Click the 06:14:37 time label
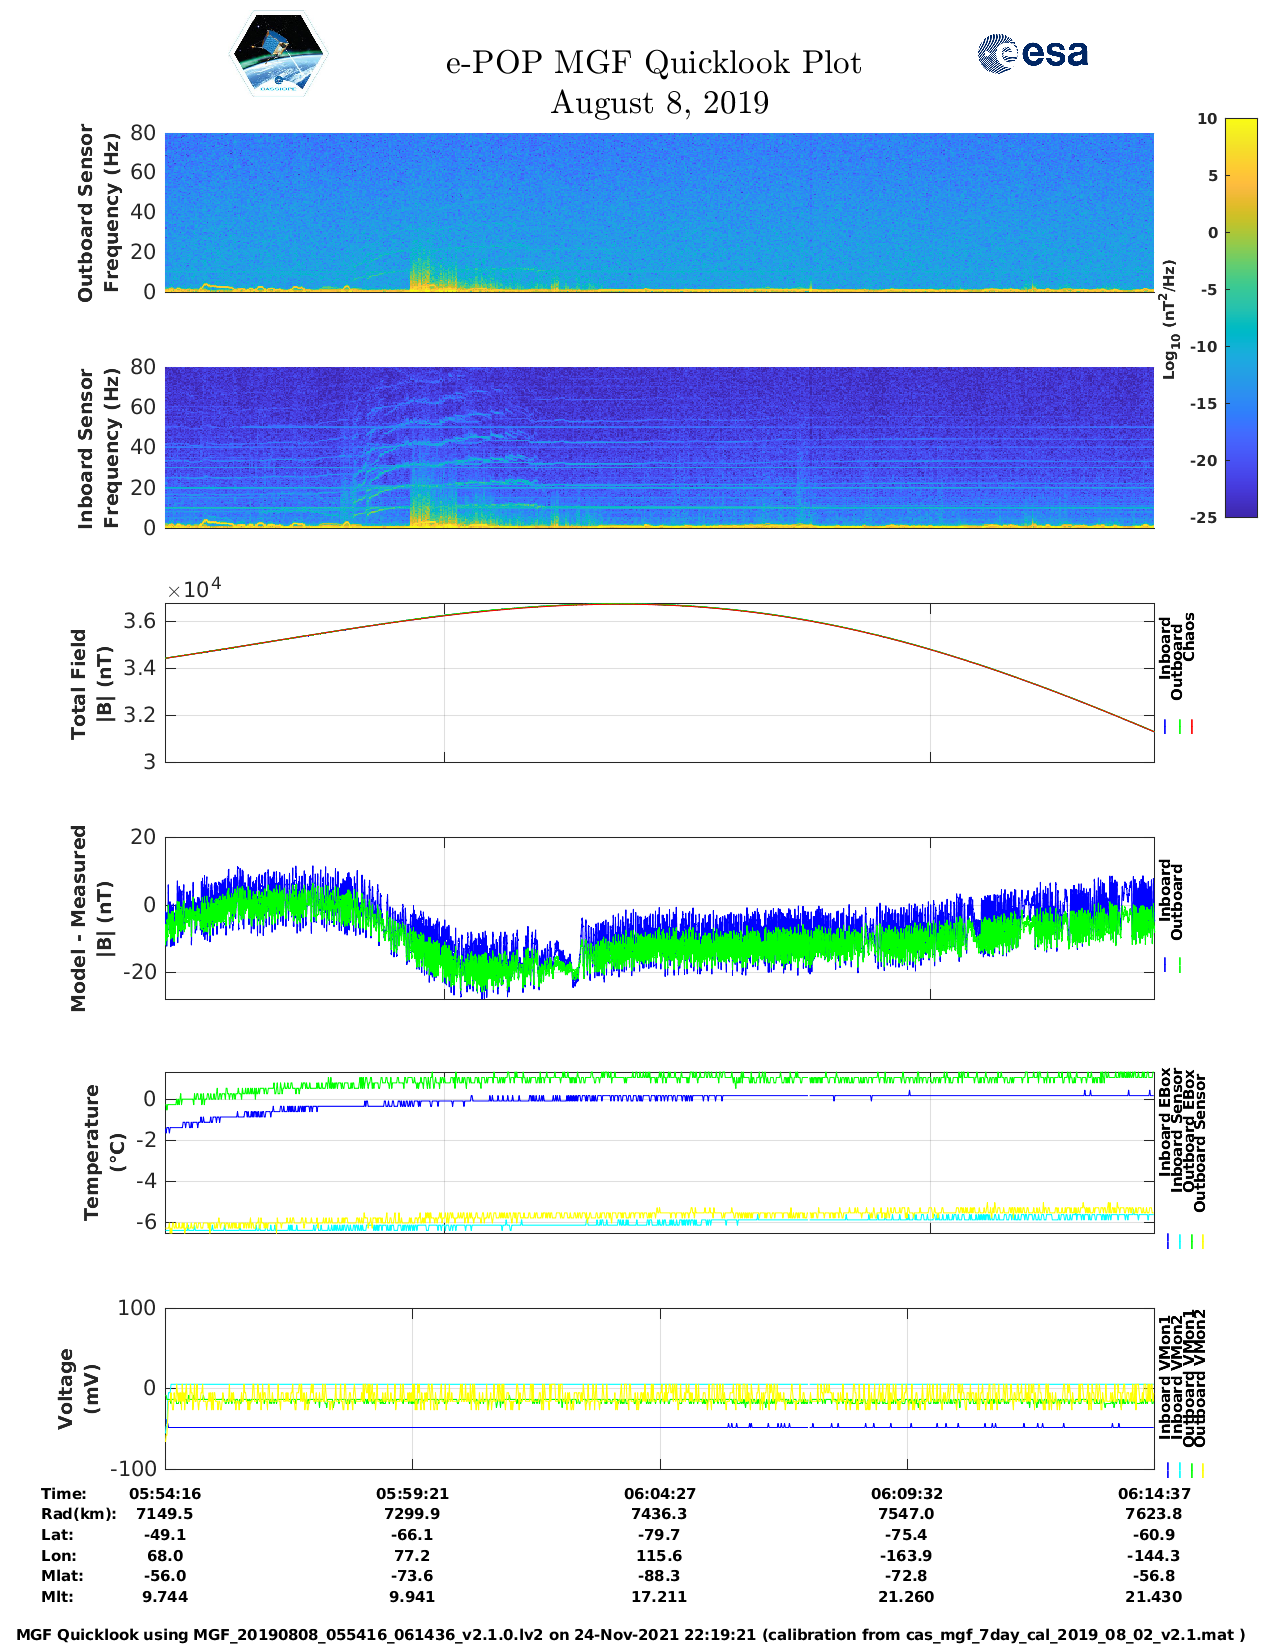 click(1153, 1493)
